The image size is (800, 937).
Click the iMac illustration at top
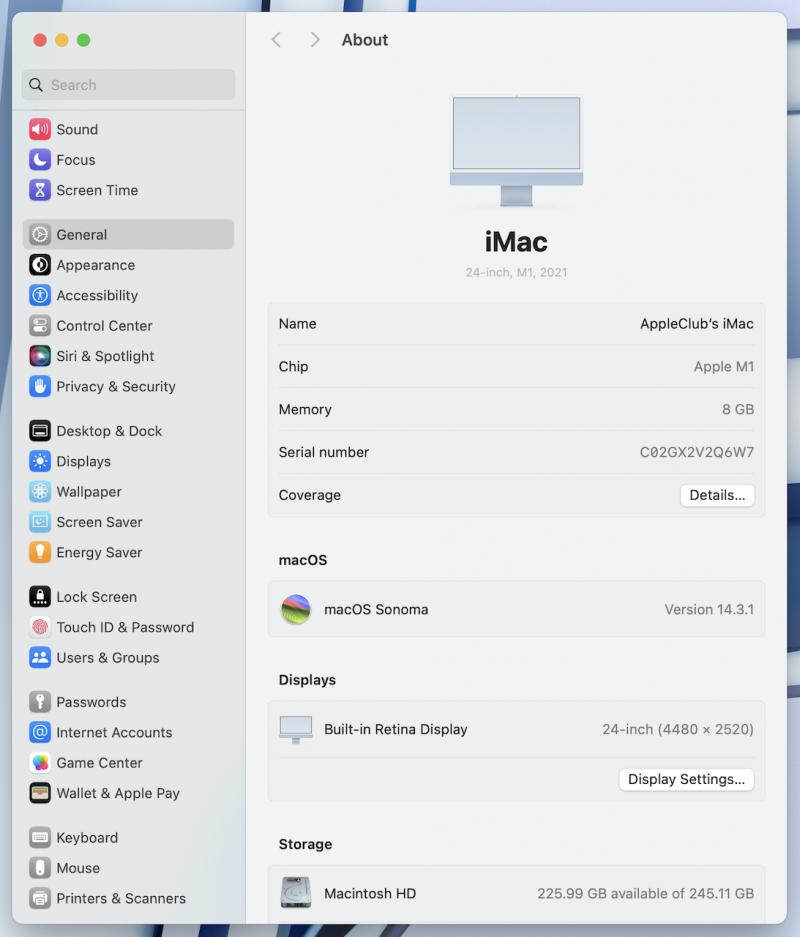[x=516, y=151]
